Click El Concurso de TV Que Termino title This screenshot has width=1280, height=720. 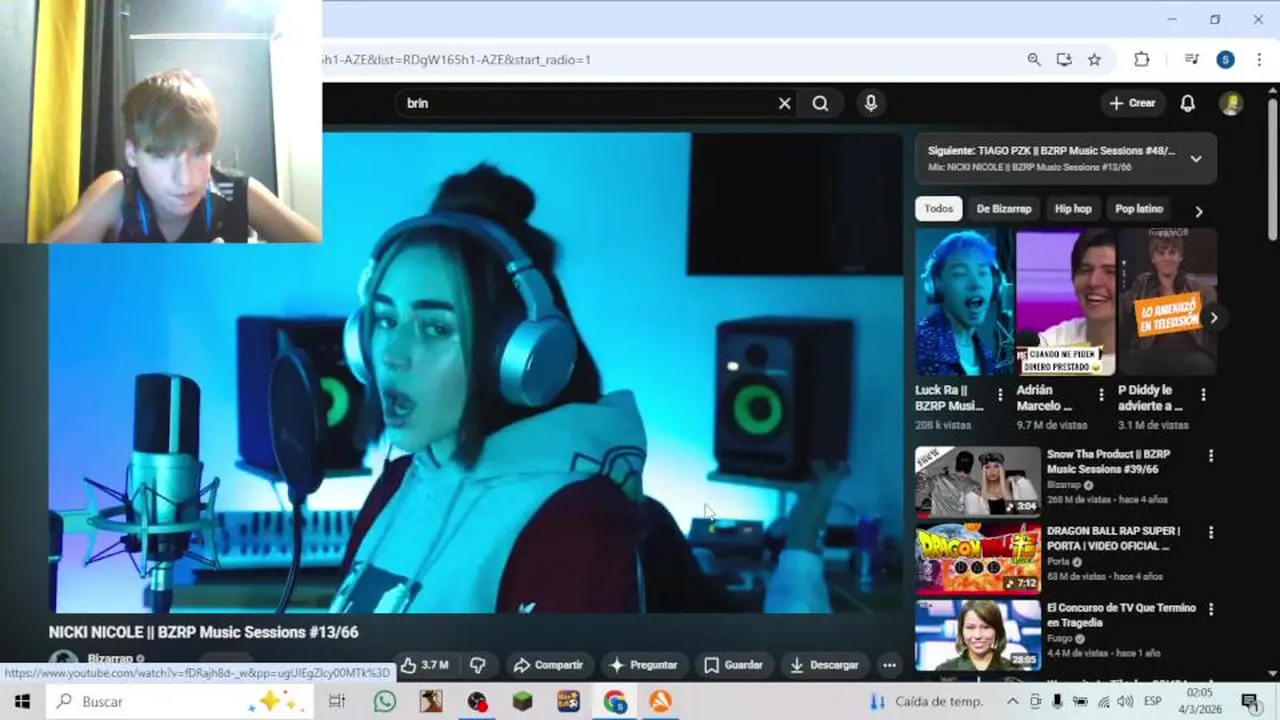tap(1121, 615)
